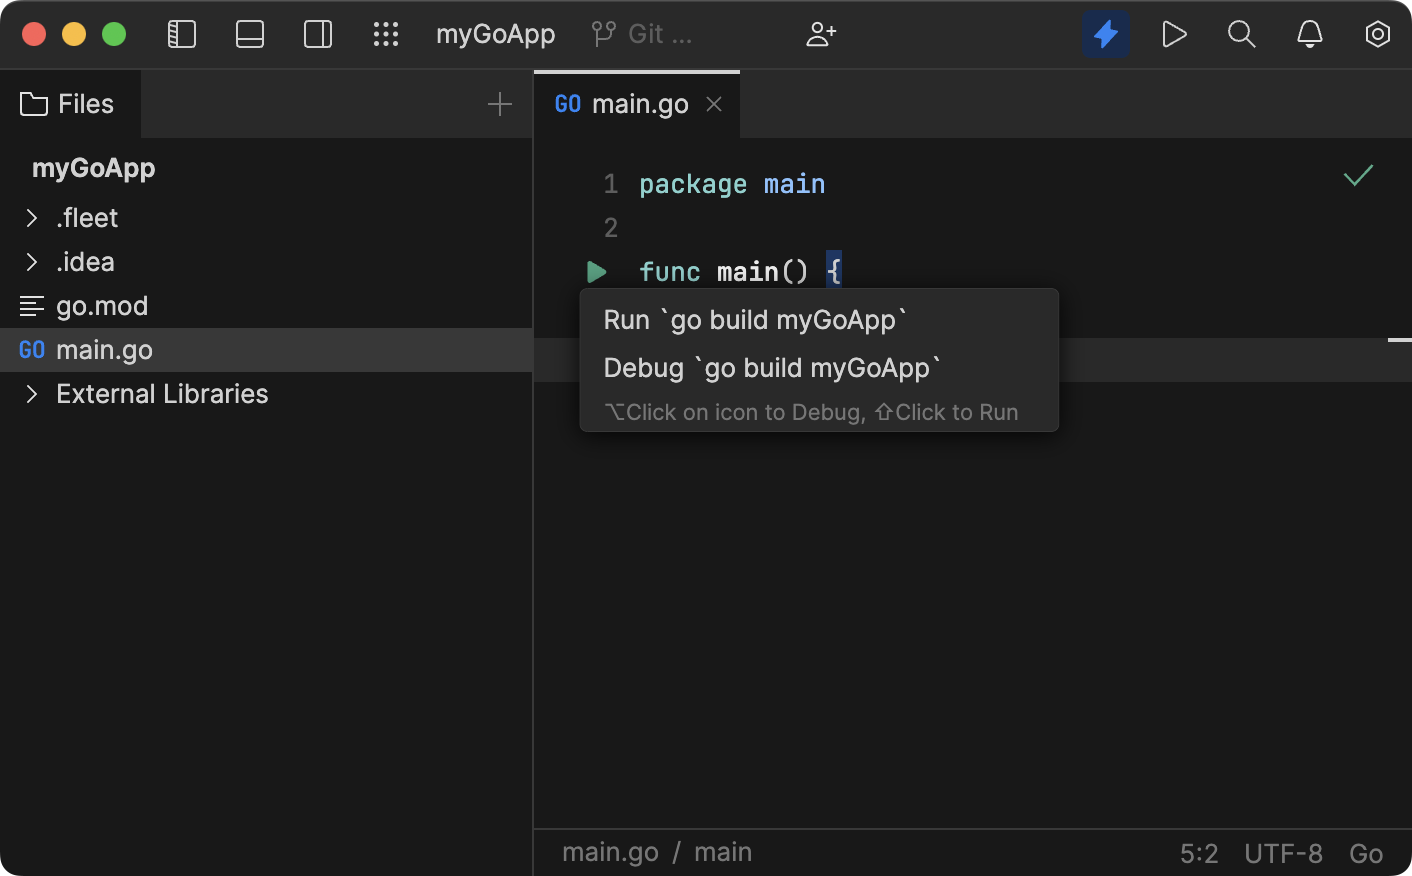This screenshot has width=1412, height=876.
Task: Toggle Smart Mode with the lightning icon
Action: 1106,33
